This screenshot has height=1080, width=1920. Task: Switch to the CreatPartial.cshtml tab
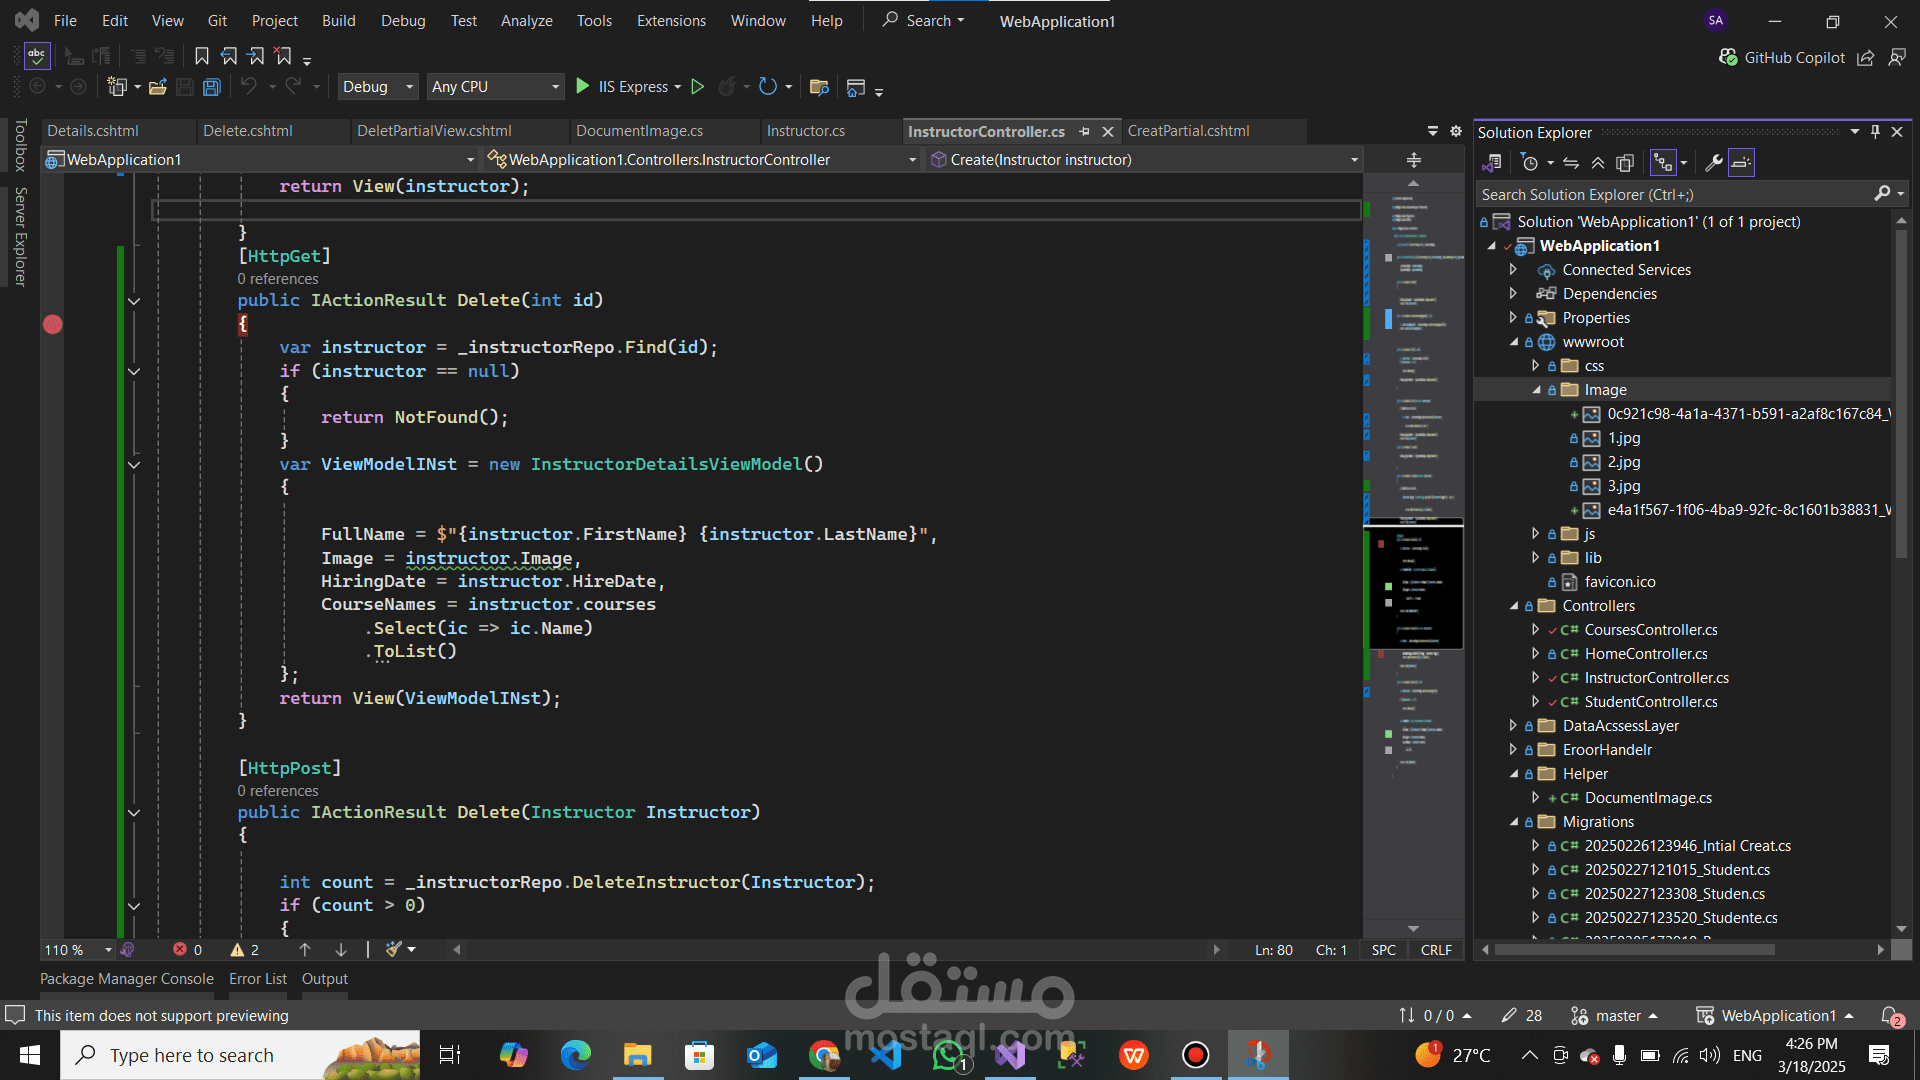coord(1188,131)
